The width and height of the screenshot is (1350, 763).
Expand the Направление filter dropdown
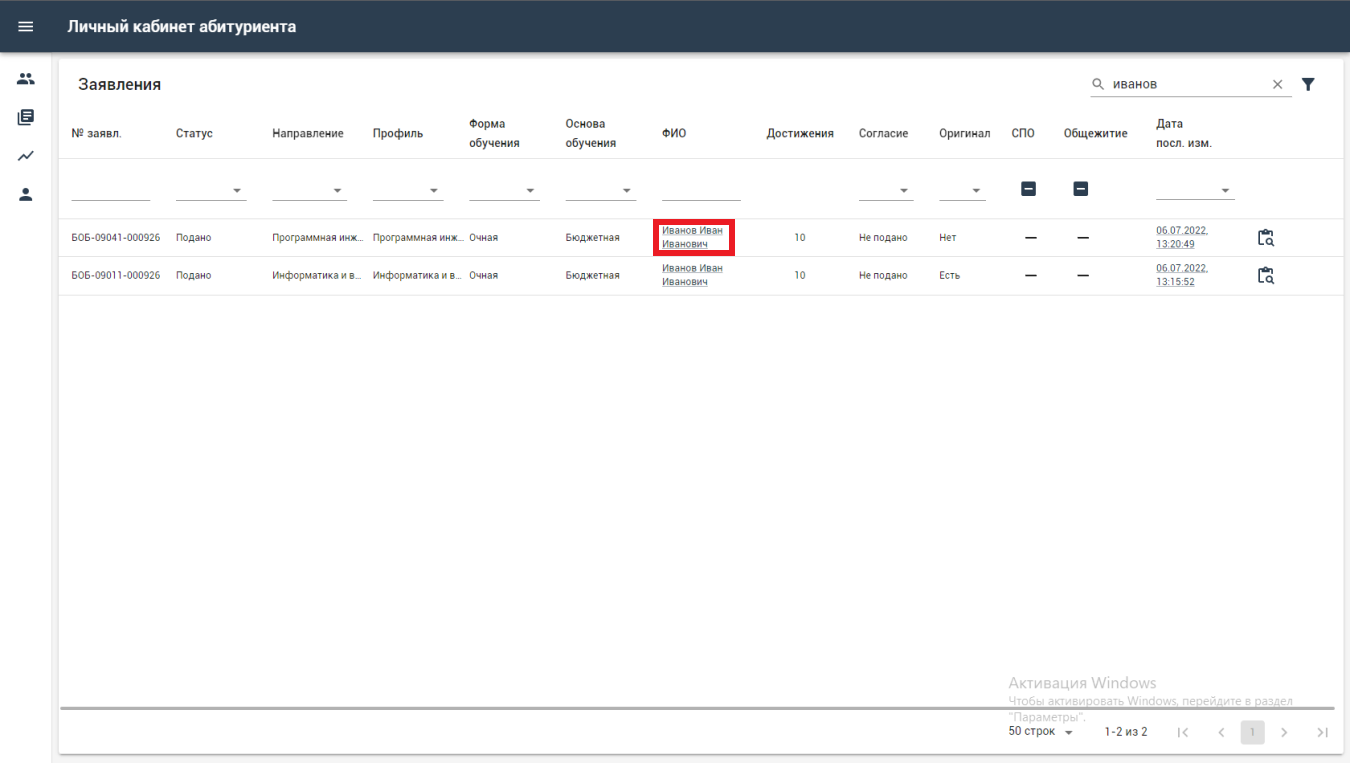(x=309, y=190)
